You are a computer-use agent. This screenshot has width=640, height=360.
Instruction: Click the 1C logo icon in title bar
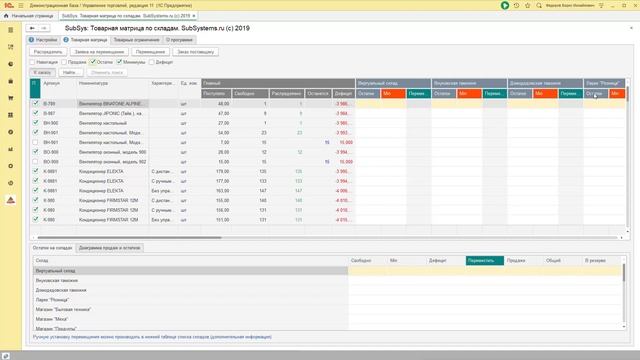click(9, 5)
